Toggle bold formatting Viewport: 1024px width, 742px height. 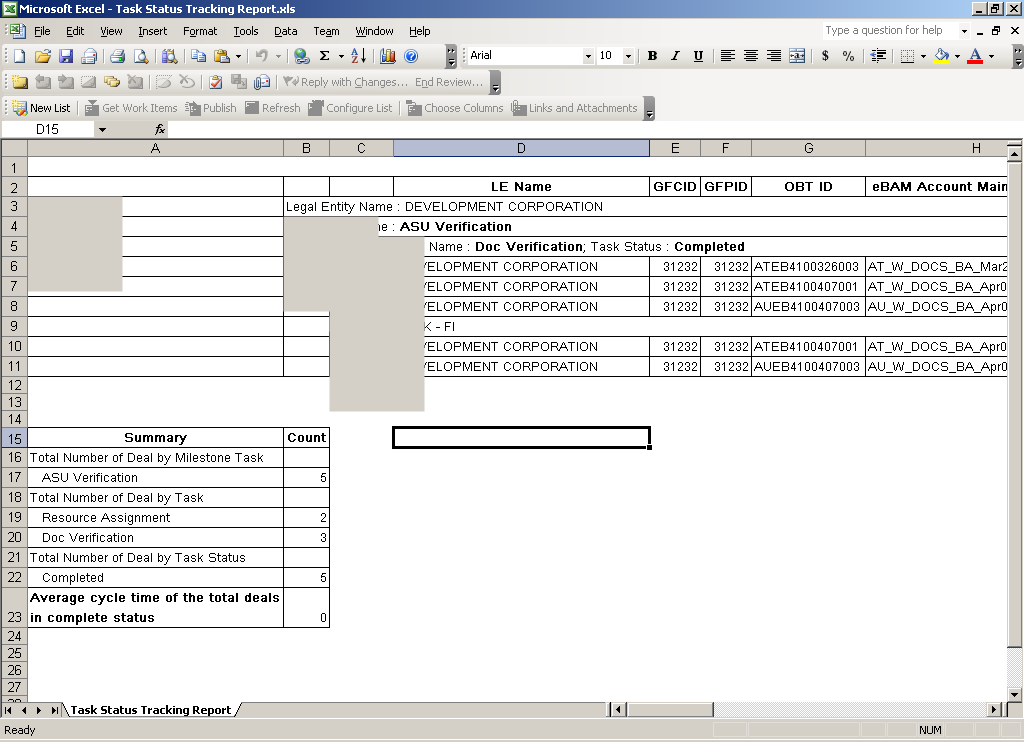652,56
